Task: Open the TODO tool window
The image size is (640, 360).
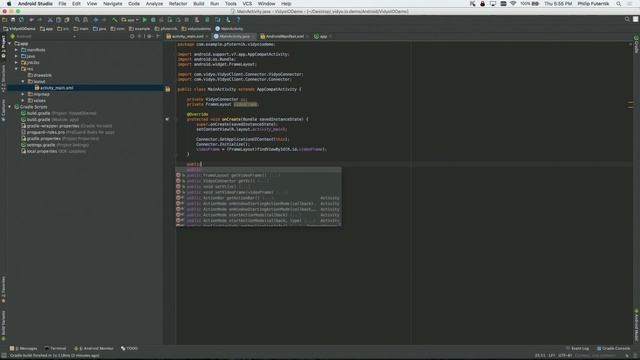Action: tap(129, 349)
